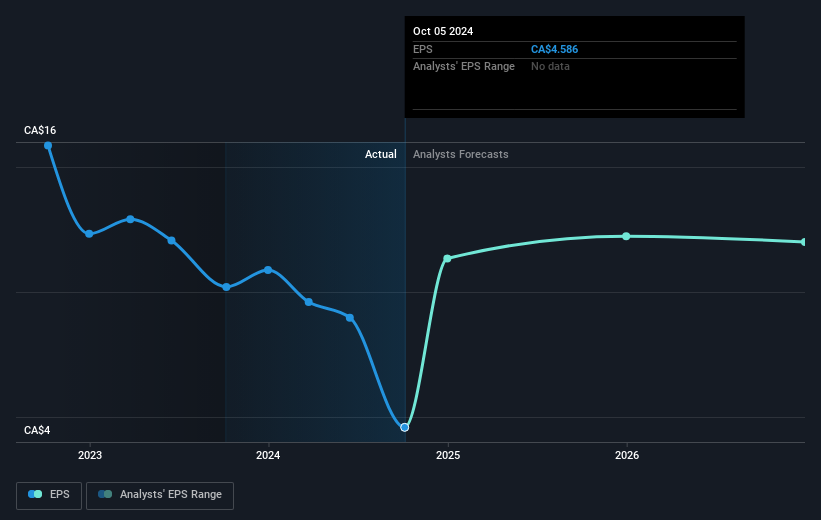Screen dimensions: 821x520
Task: Click the 2024 x-axis label
Action: coord(268,455)
